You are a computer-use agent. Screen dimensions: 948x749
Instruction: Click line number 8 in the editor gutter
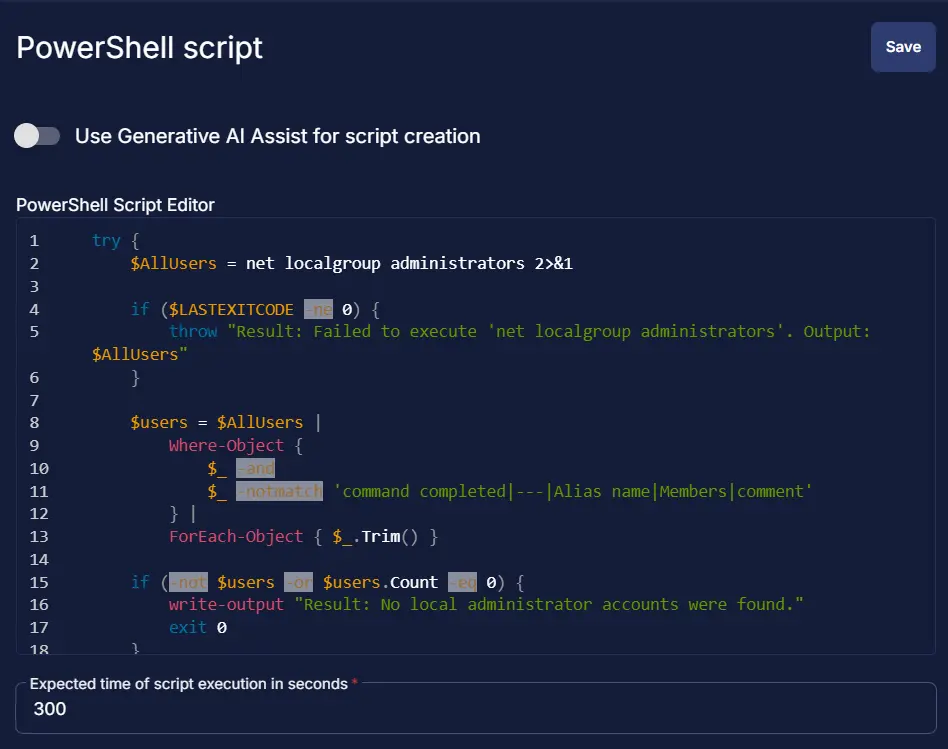coord(34,423)
